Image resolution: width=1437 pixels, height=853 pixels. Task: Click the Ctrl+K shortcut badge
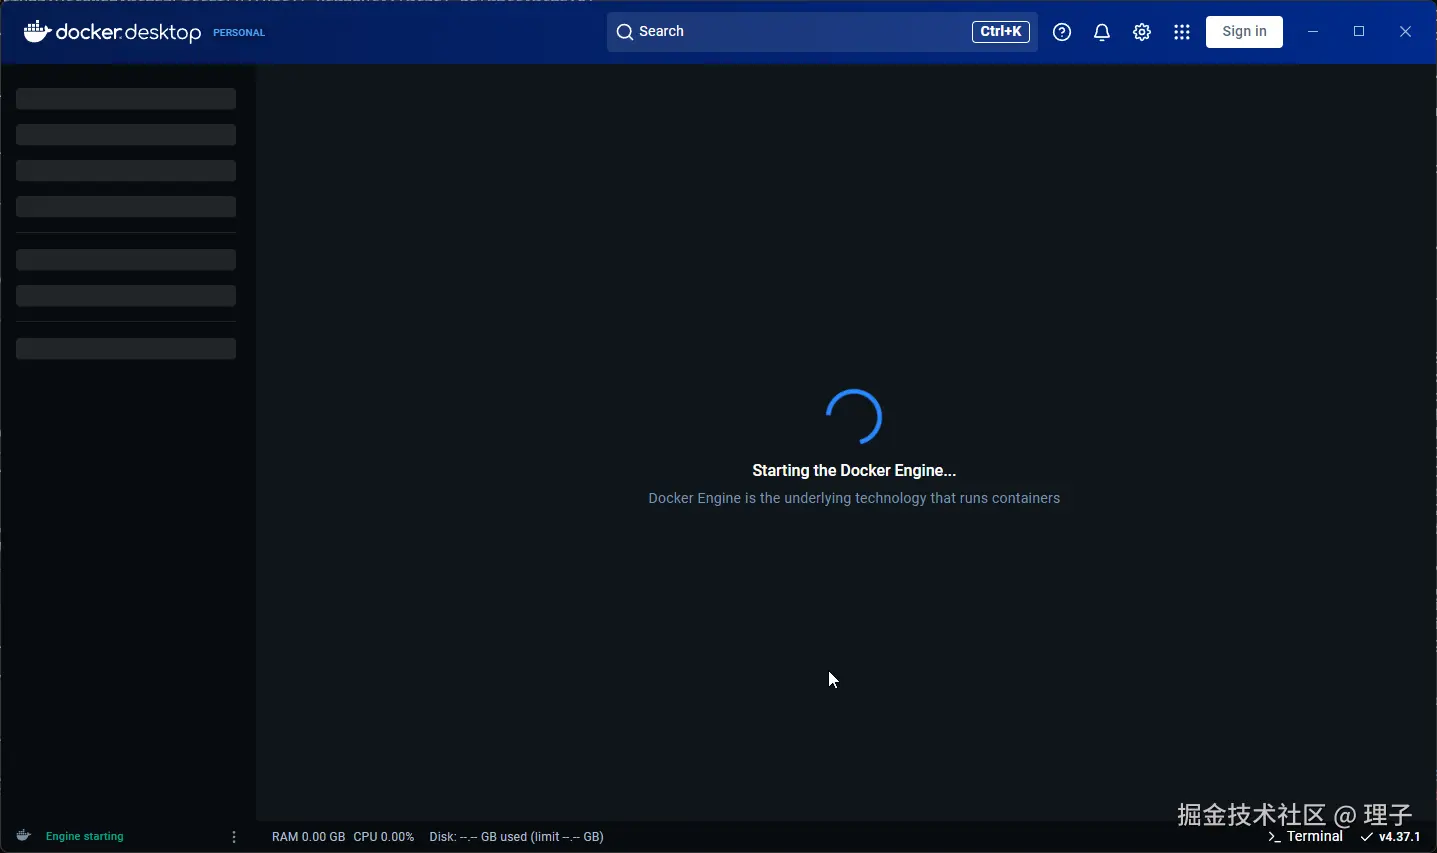[x=1000, y=32]
